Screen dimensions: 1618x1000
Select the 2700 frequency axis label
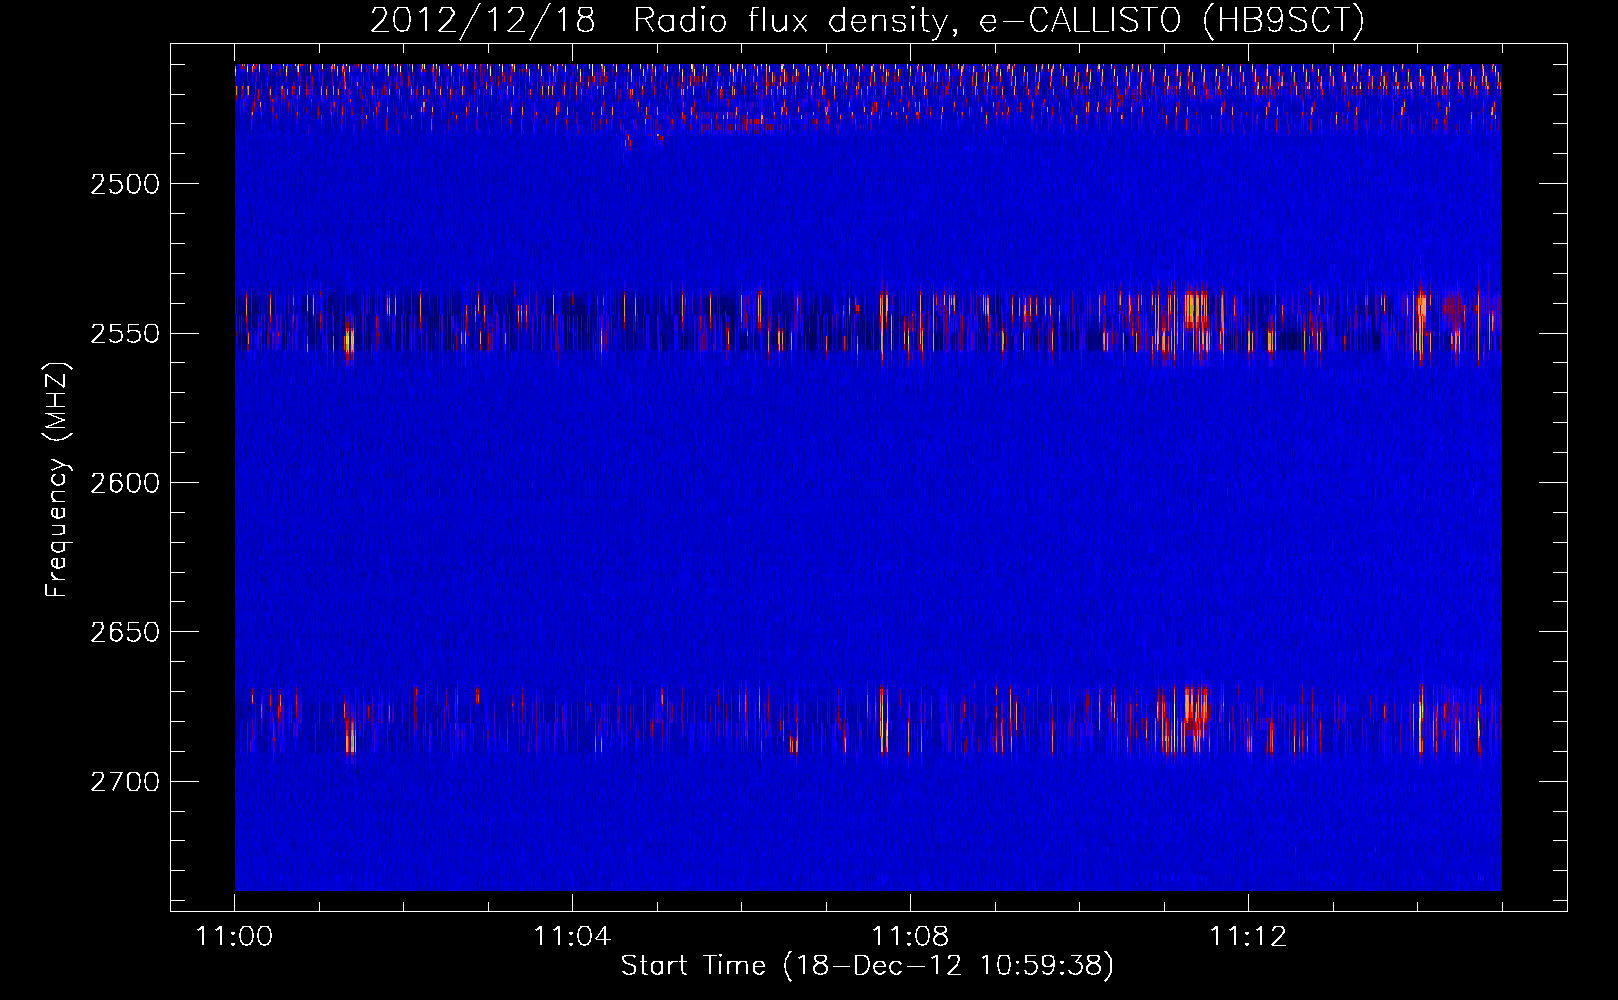125,781
